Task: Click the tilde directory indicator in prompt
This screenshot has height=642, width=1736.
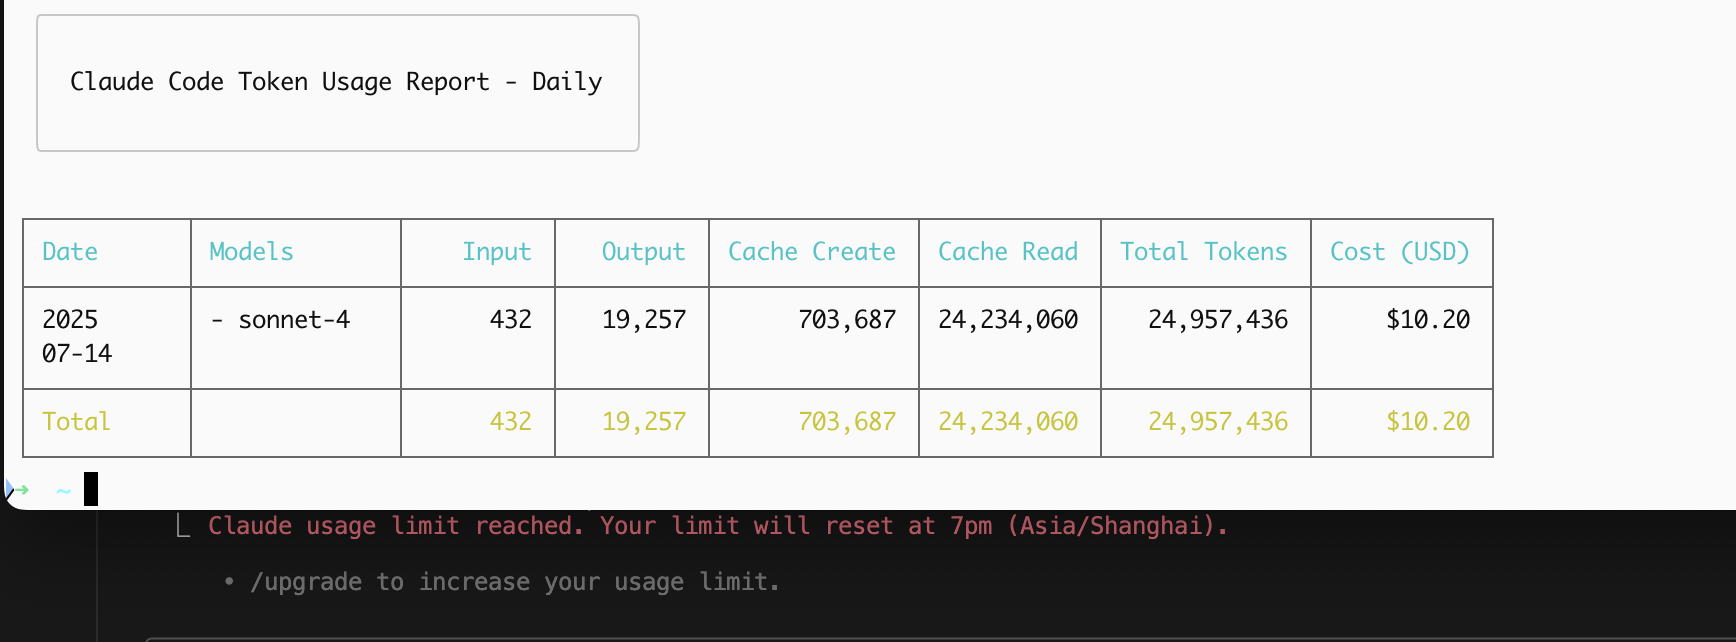Action: tap(63, 490)
